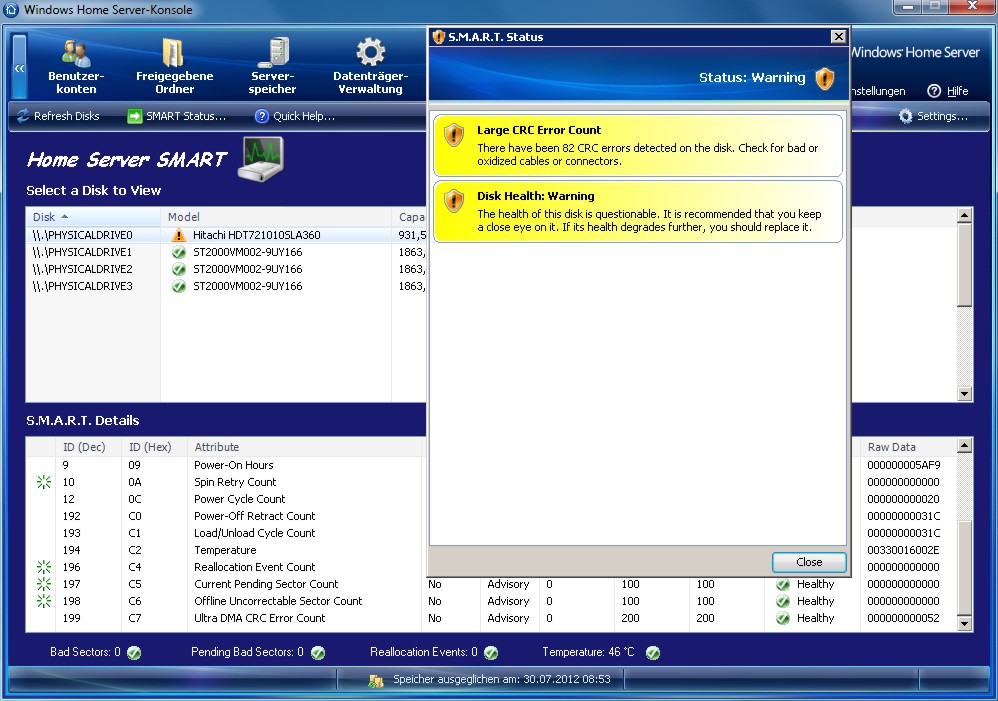This screenshot has width=998, height=701.
Task: Click the green star icon in Current Pending Sector row
Action: 44,584
